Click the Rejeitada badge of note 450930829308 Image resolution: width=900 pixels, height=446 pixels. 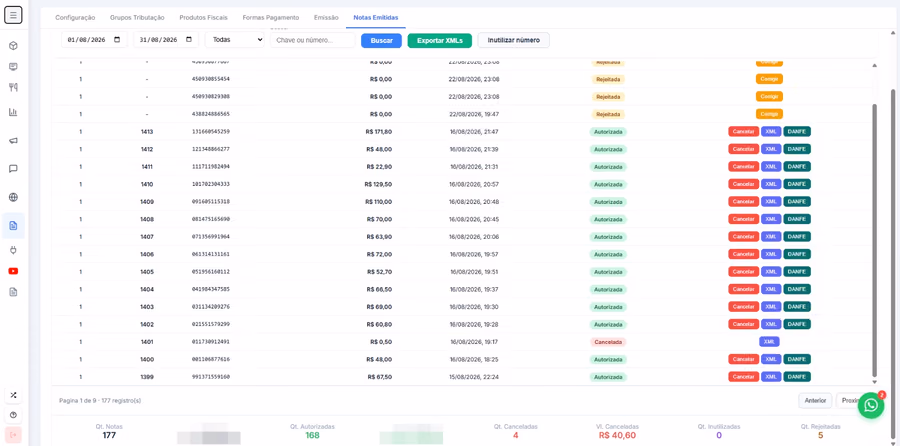[608, 96]
